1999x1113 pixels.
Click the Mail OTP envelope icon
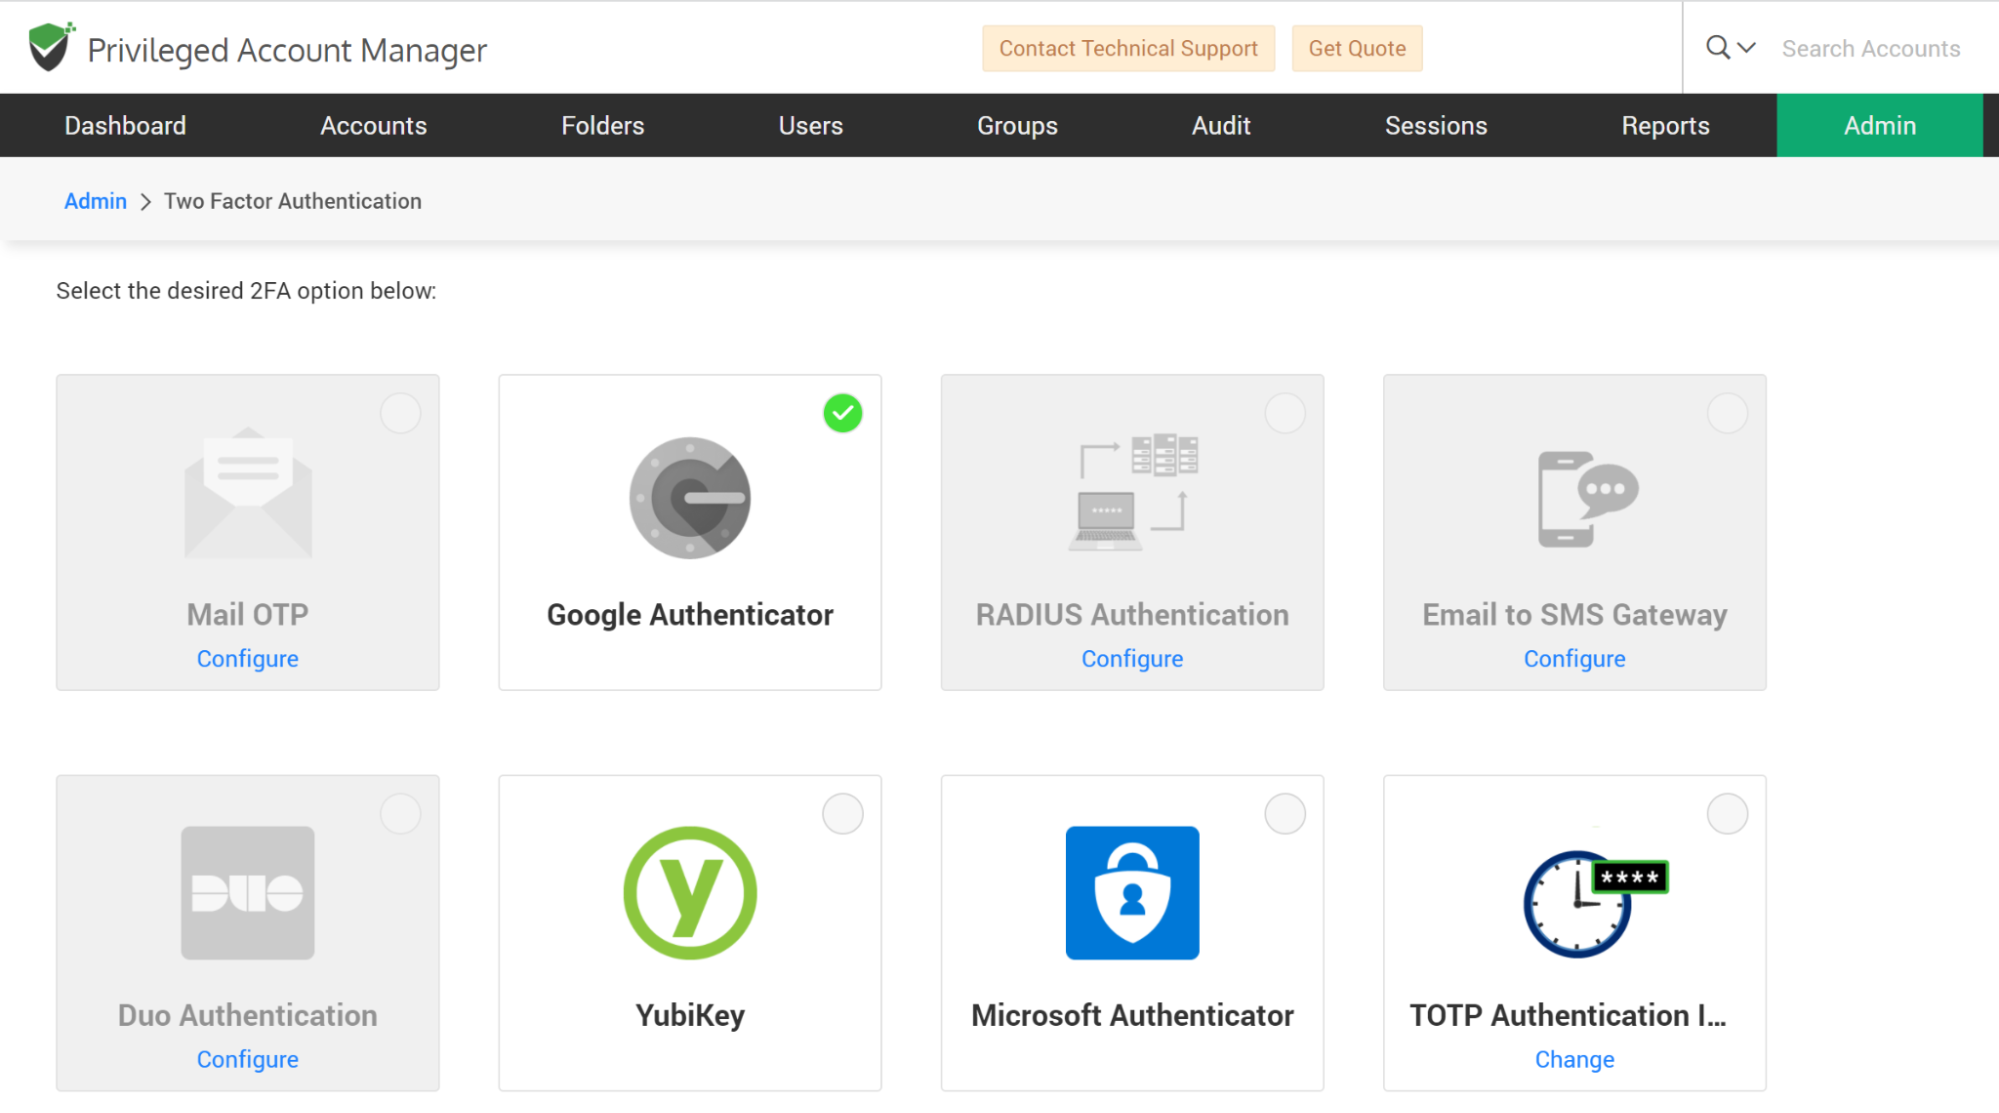click(x=248, y=493)
